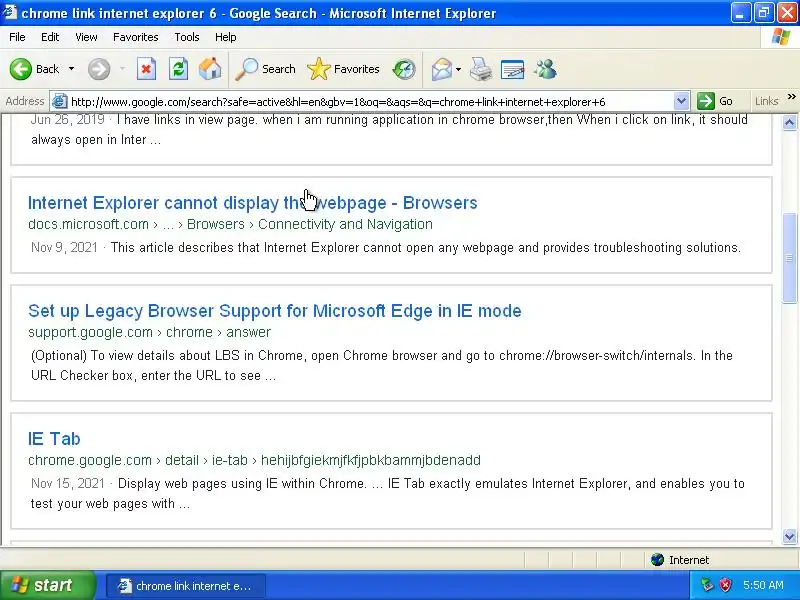Click inside the Address URL field
800x600 pixels.
click(x=370, y=102)
